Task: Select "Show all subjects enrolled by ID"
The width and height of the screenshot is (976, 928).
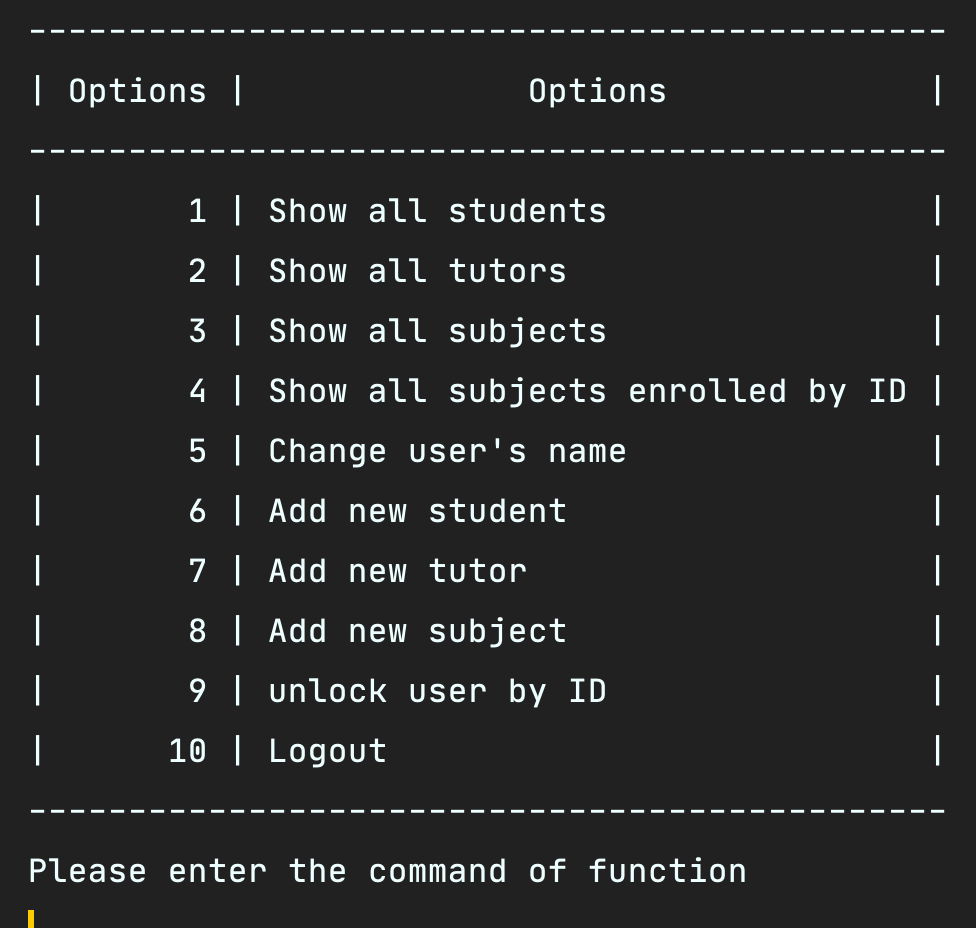Action: pos(587,391)
